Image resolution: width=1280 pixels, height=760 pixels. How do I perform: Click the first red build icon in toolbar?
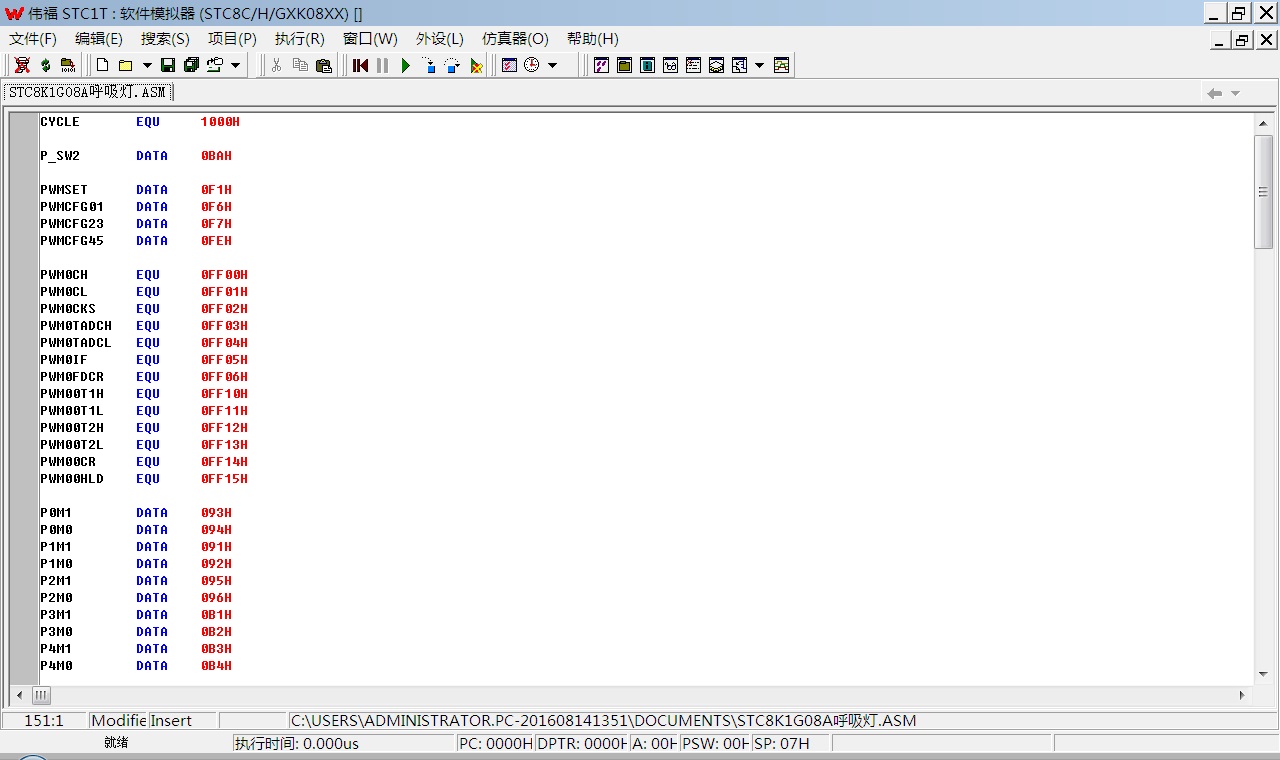click(22, 65)
